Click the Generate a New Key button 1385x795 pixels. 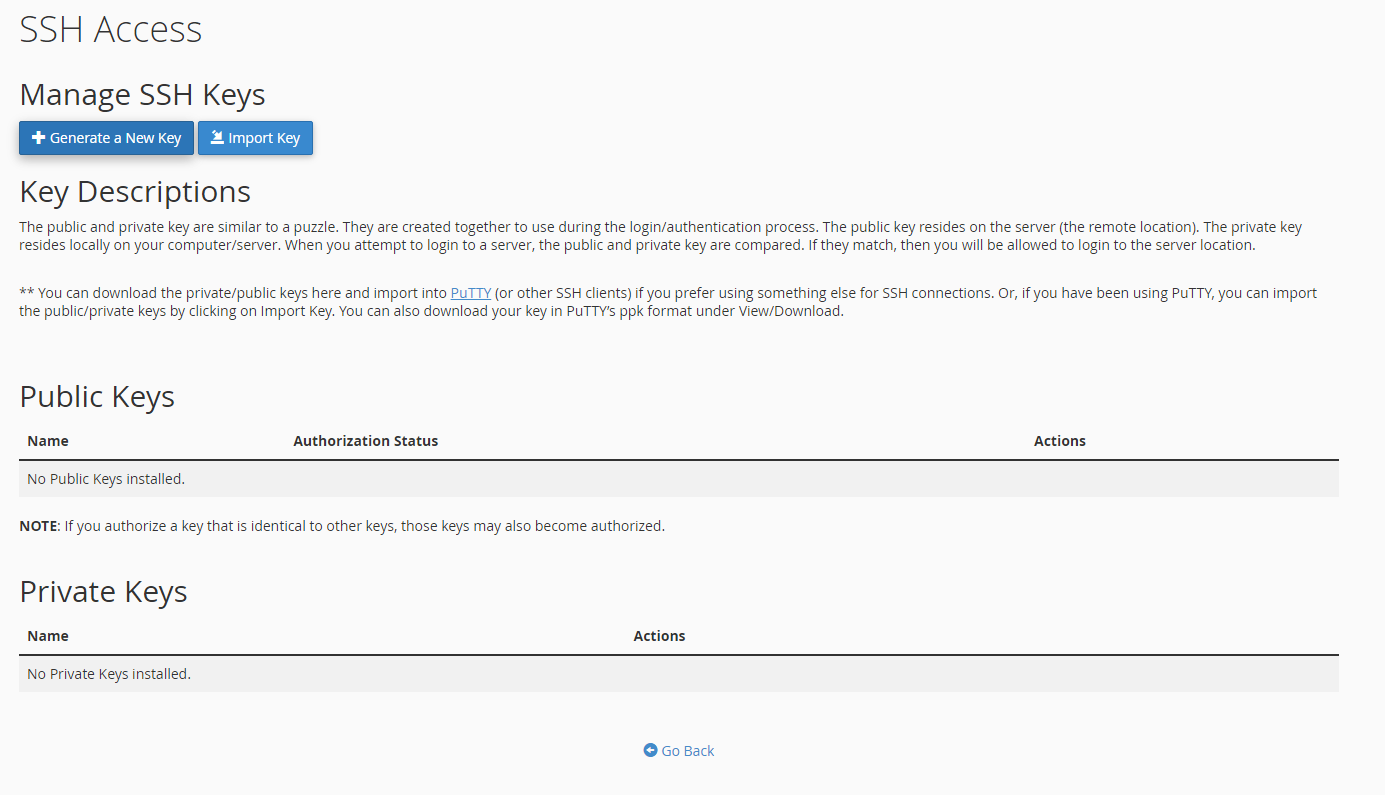(106, 138)
